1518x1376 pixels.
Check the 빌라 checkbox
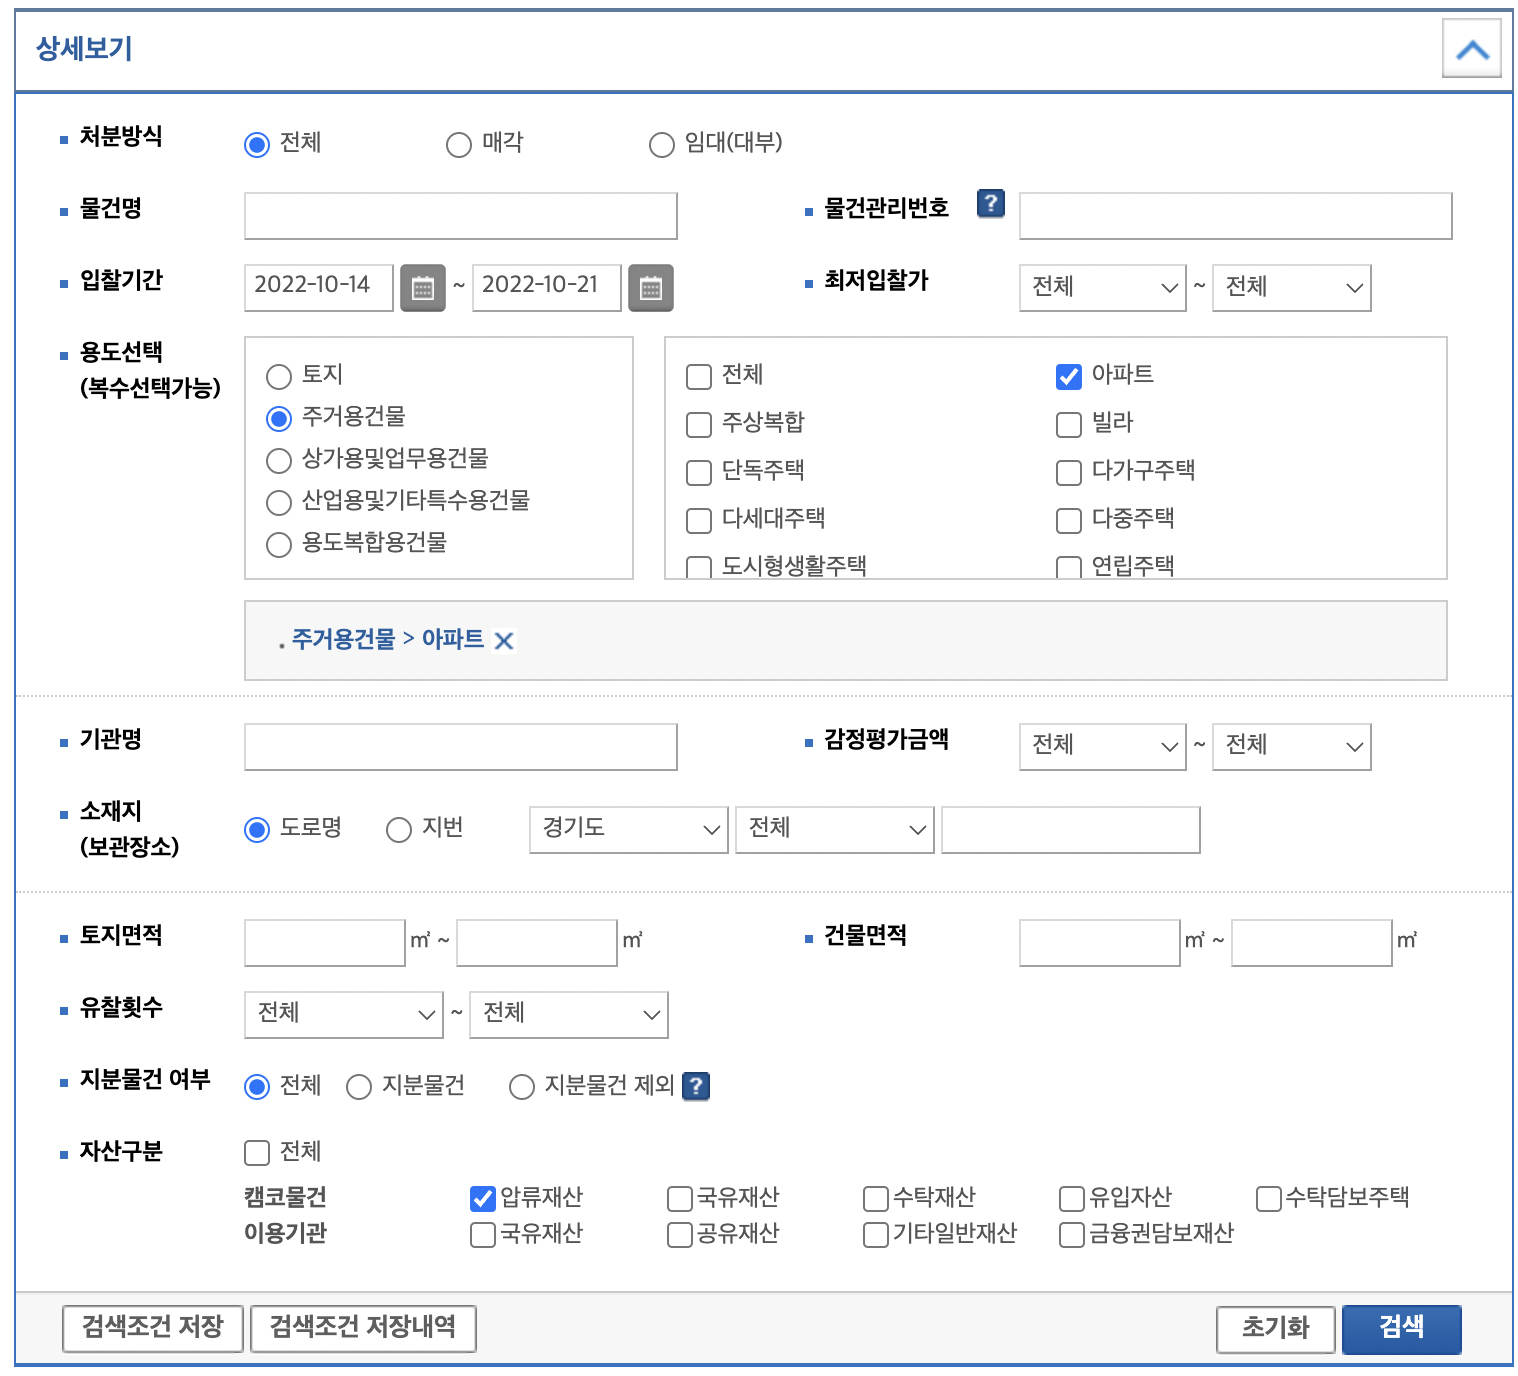tap(1069, 425)
